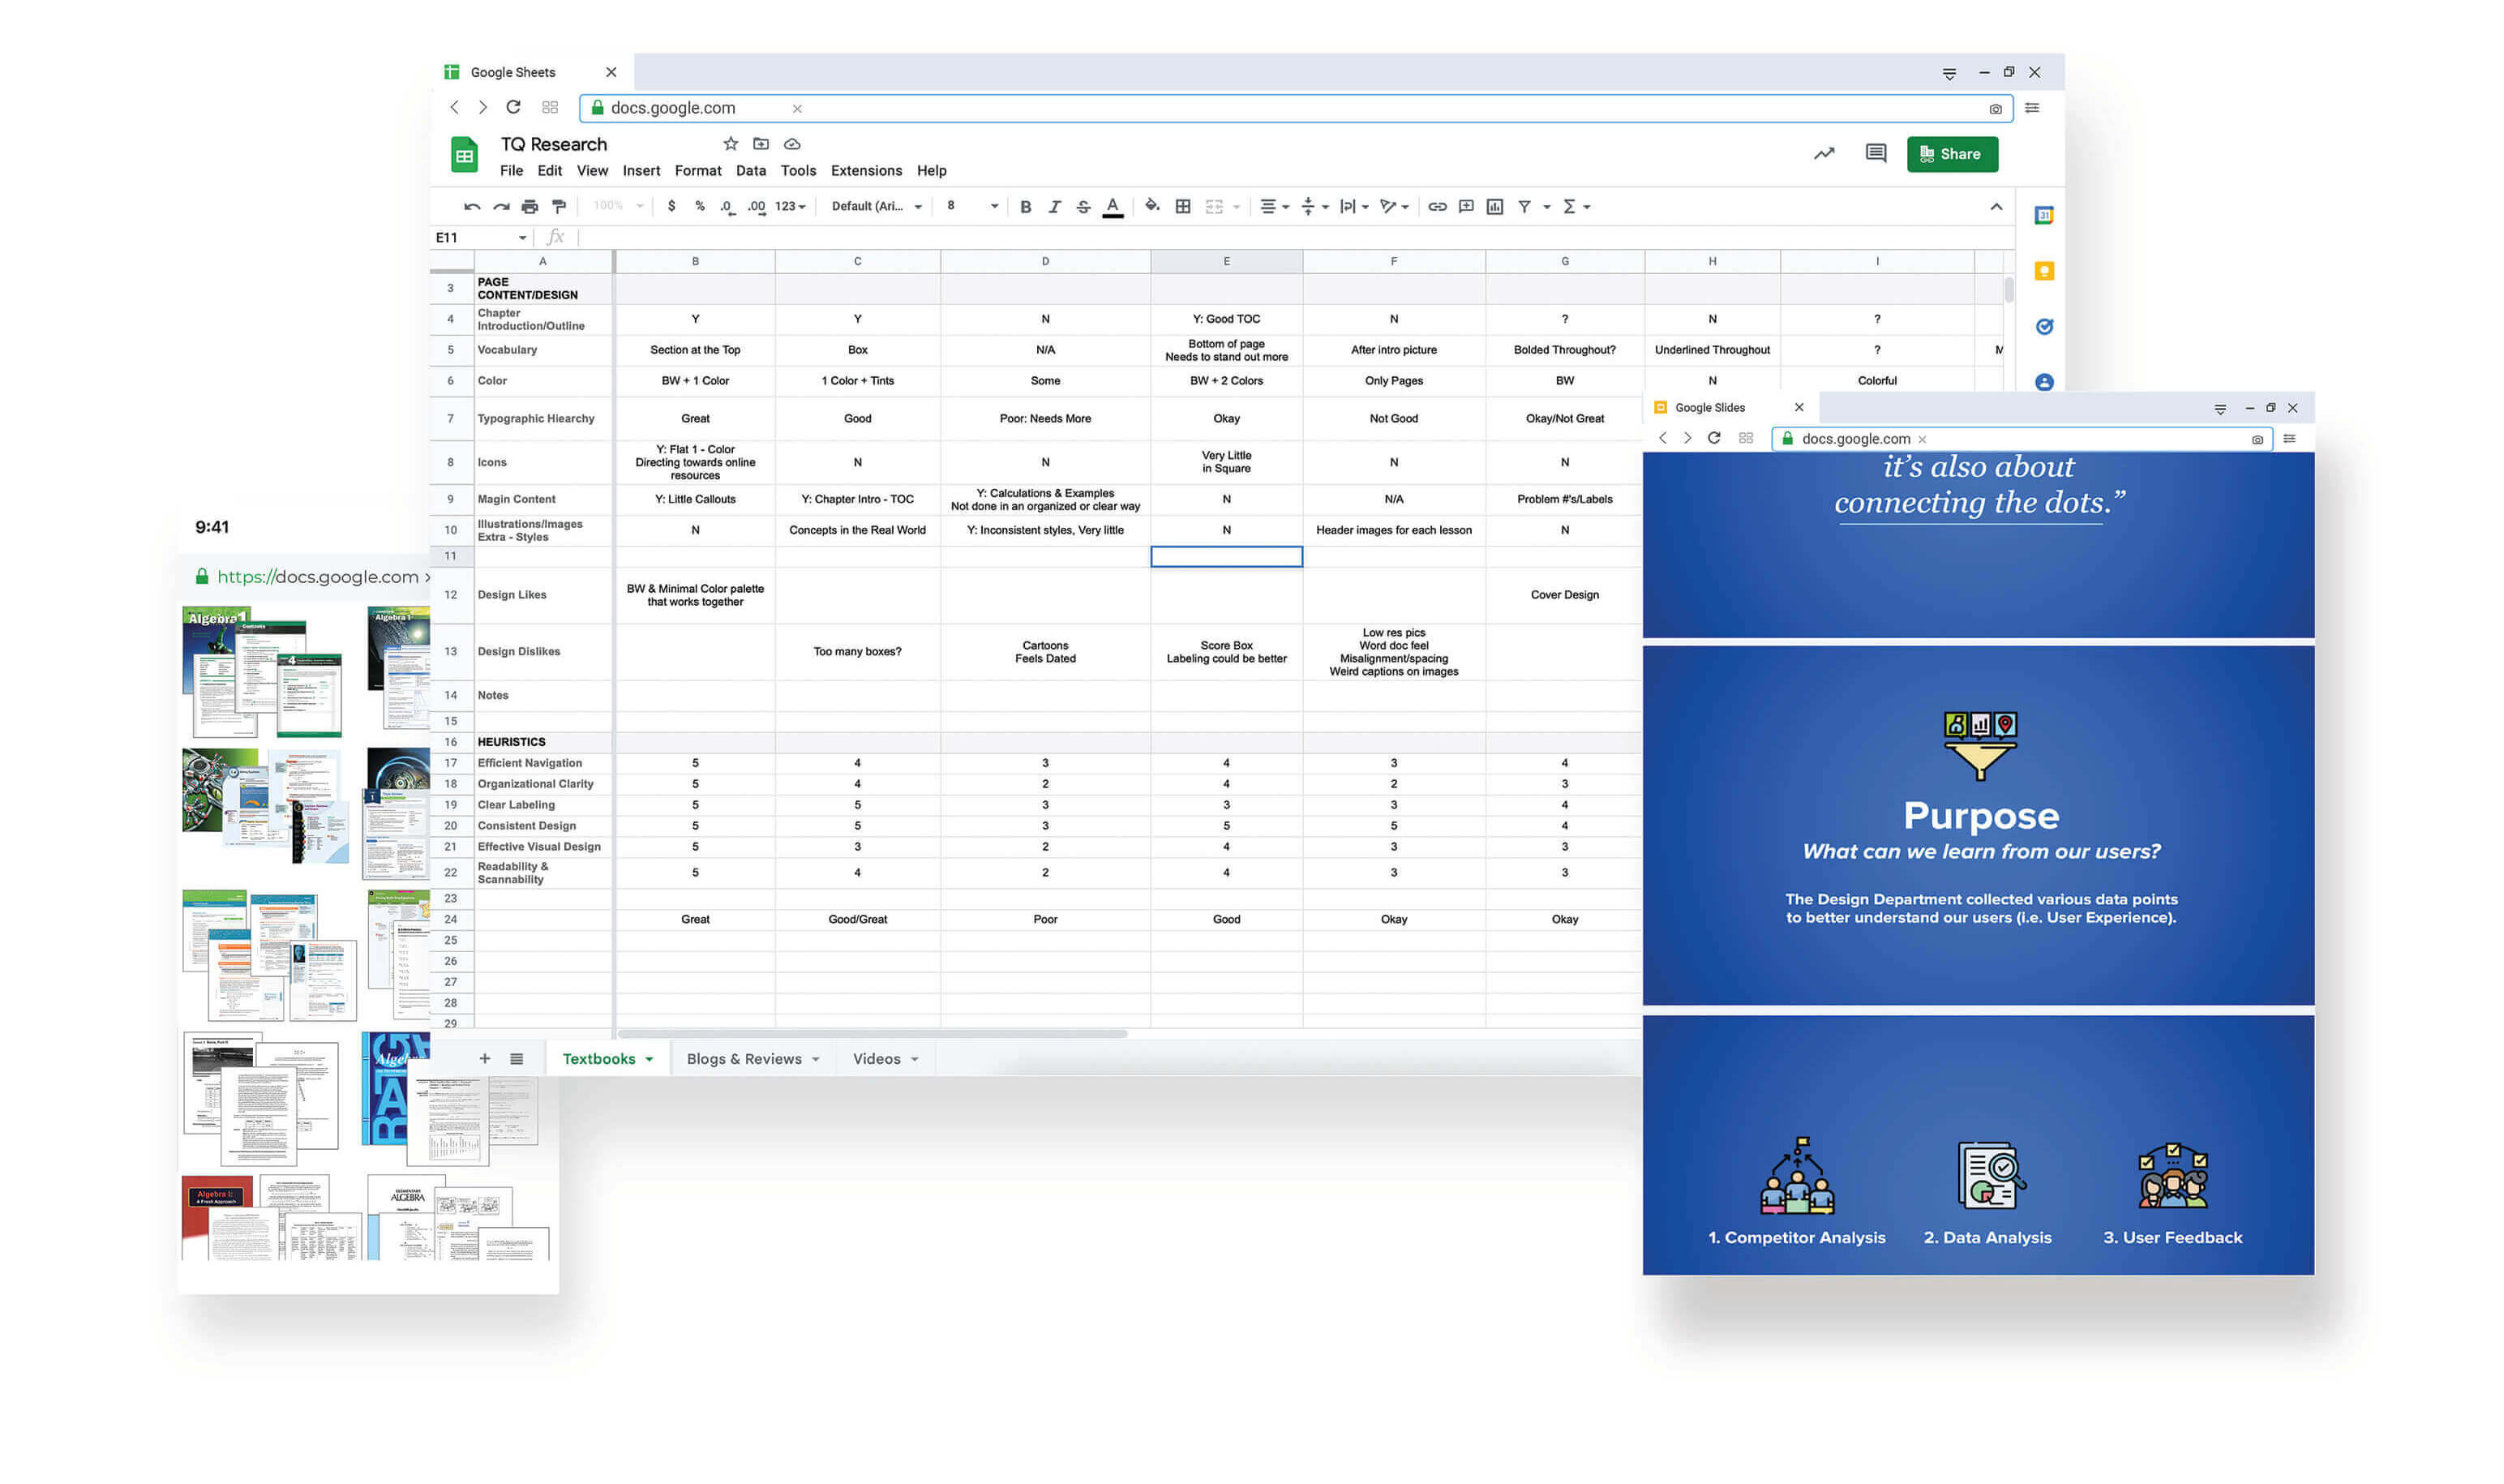
Task: Click the print icon in toolbar
Action: pos(530,207)
